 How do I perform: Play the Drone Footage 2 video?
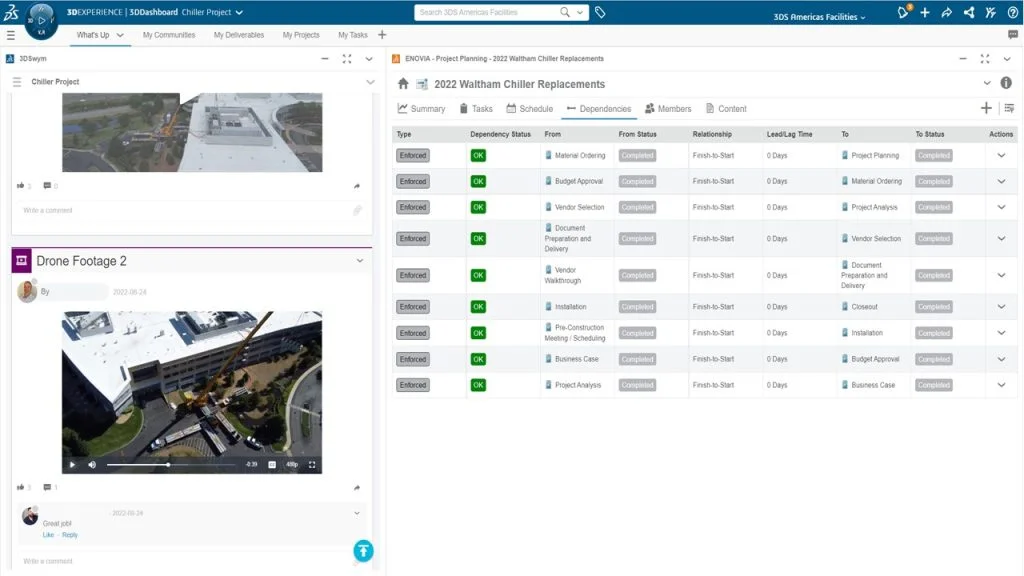(x=72, y=465)
